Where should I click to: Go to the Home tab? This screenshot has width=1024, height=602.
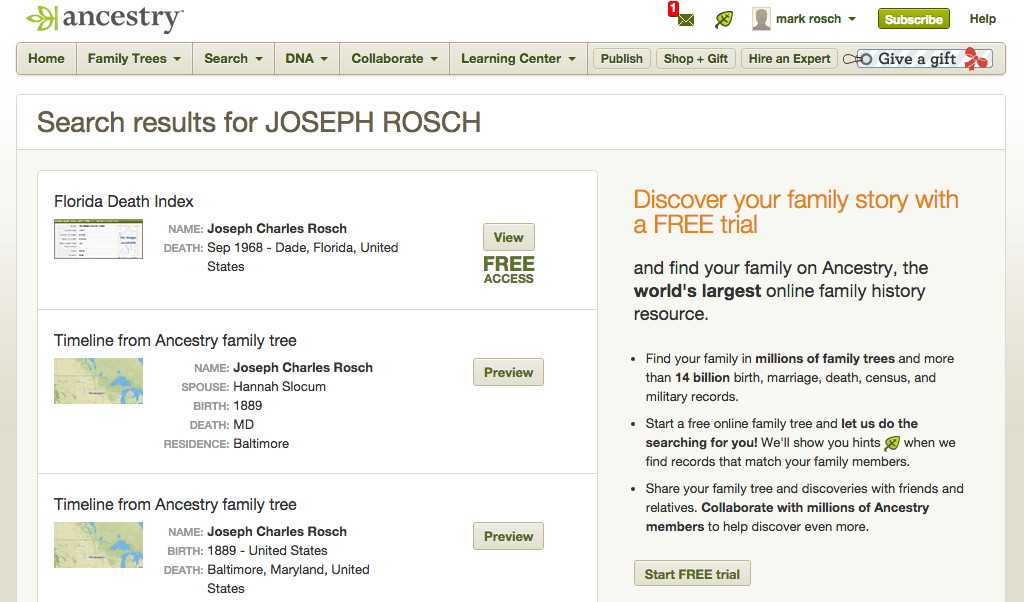coord(46,59)
